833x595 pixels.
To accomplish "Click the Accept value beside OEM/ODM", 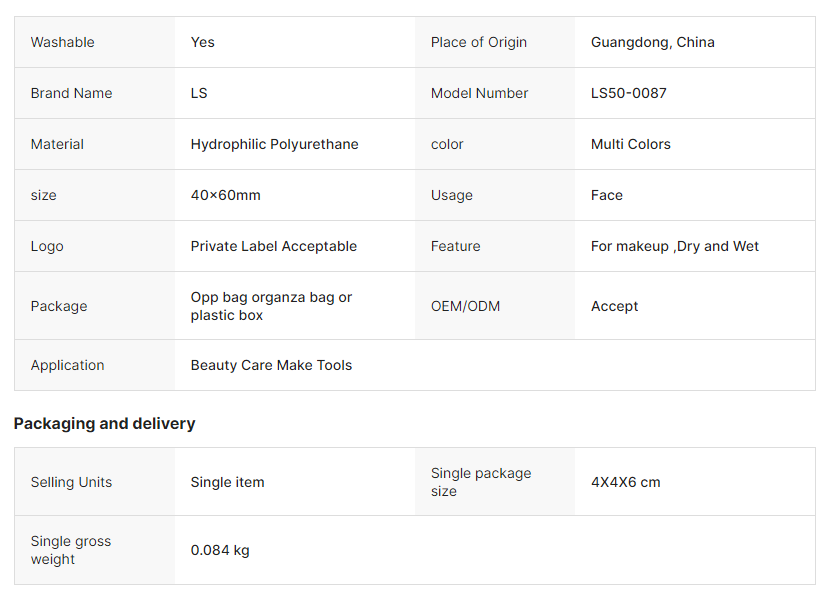I will 614,306.
